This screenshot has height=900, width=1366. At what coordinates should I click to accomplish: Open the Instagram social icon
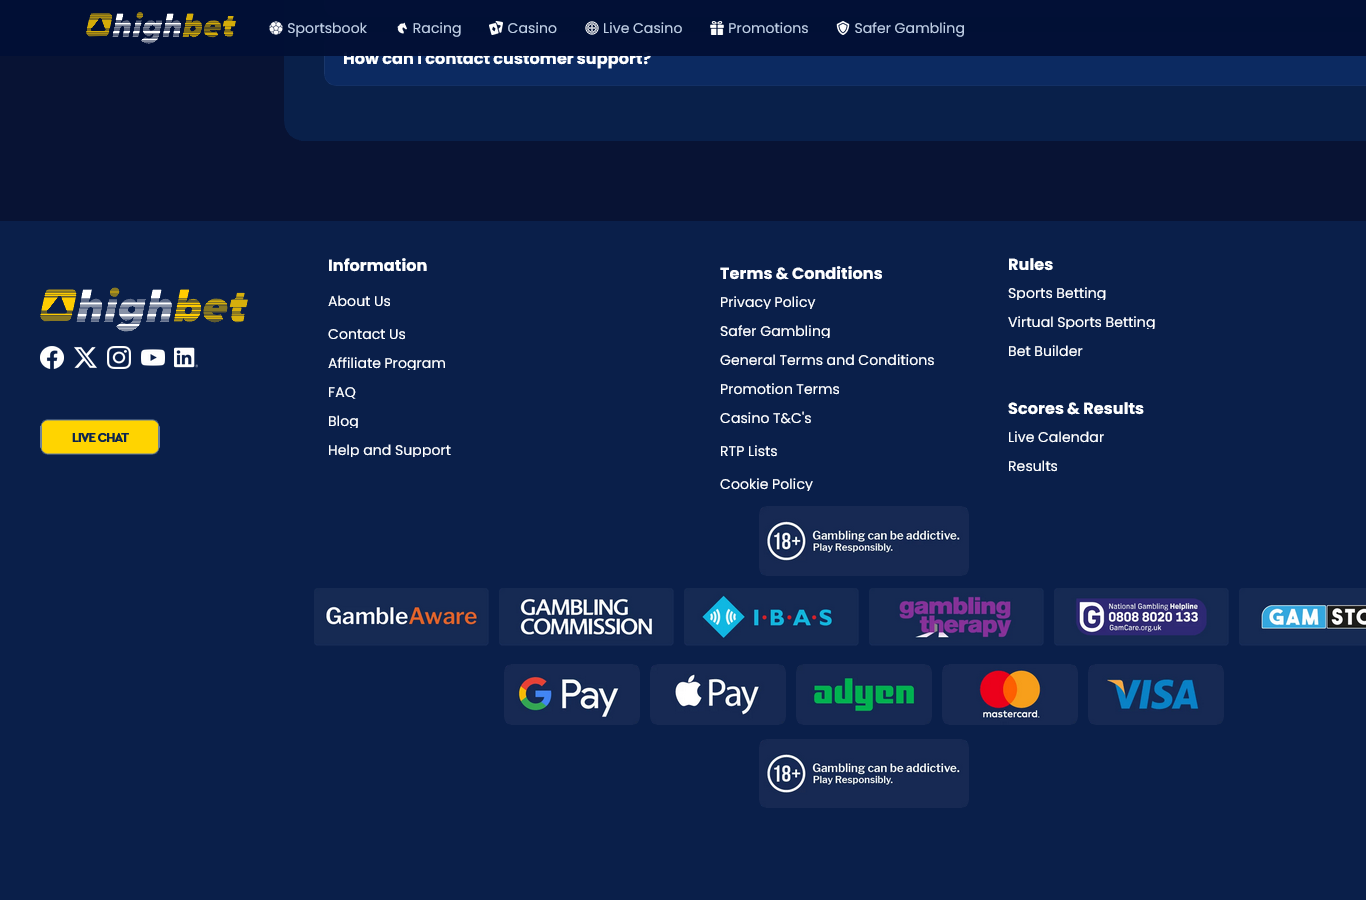coord(119,358)
